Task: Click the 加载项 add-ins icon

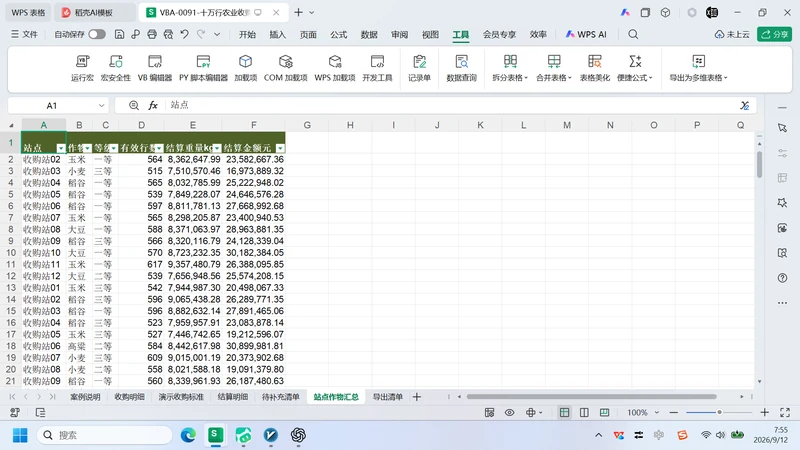Action: [x=245, y=68]
